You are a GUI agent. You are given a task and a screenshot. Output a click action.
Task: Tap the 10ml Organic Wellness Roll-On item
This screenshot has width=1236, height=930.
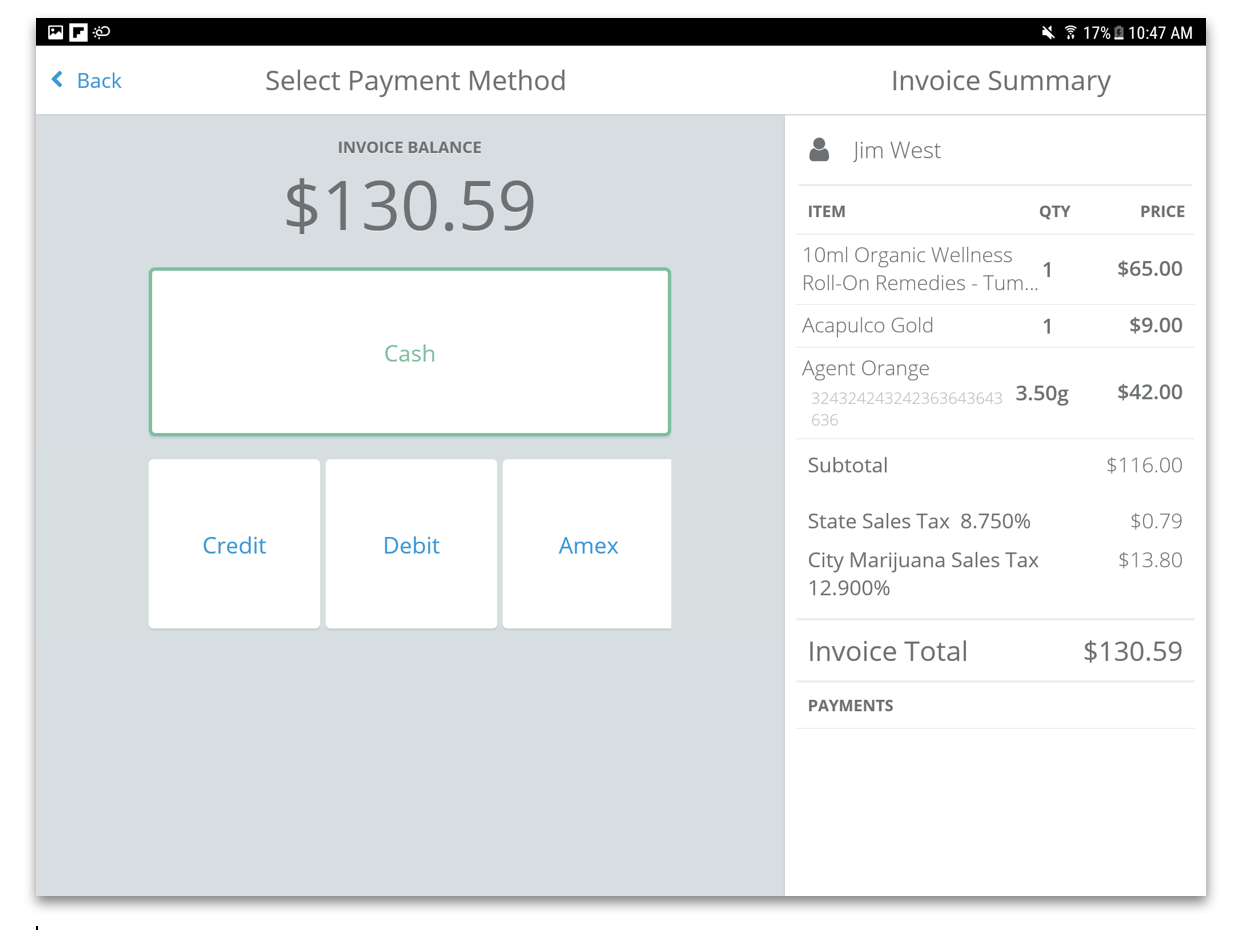click(x=918, y=269)
